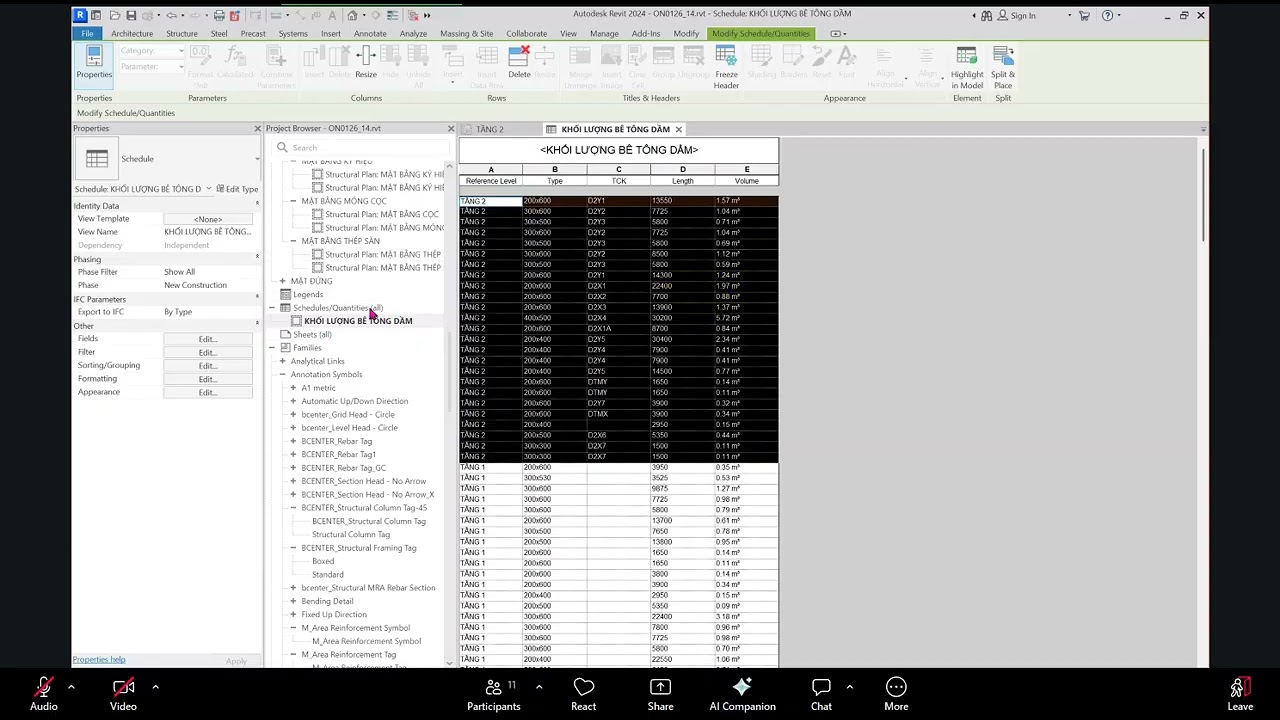This screenshot has width=1280, height=720.
Task: Close the KHỐI LƯỢNG BÊ TÔNG DẦM view tab
Action: pos(678,129)
